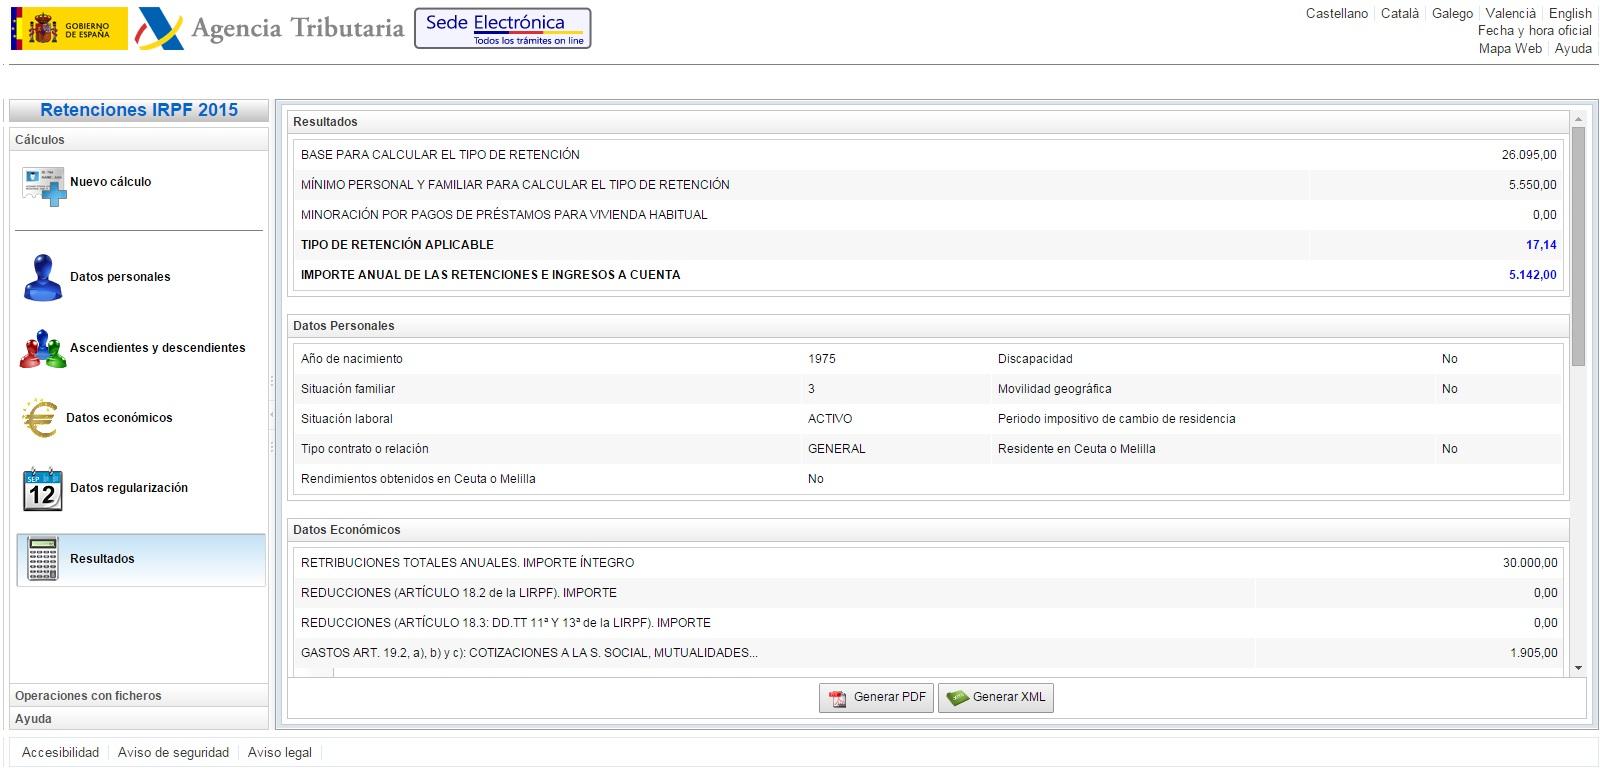This screenshot has width=1600, height=772.
Task: Open the calendar Datos regularización icon
Action: point(42,489)
